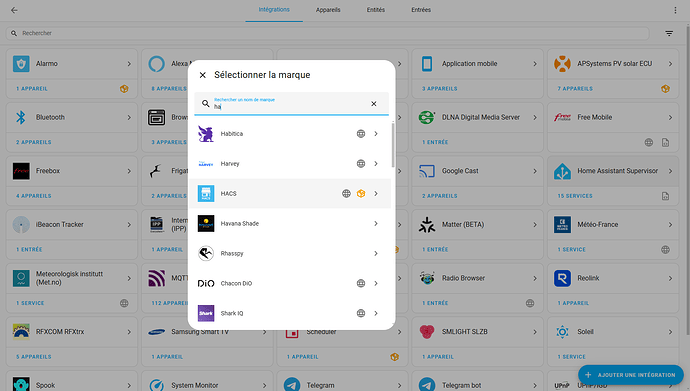
Task: Switch to the Appareils tab
Action: point(328,10)
